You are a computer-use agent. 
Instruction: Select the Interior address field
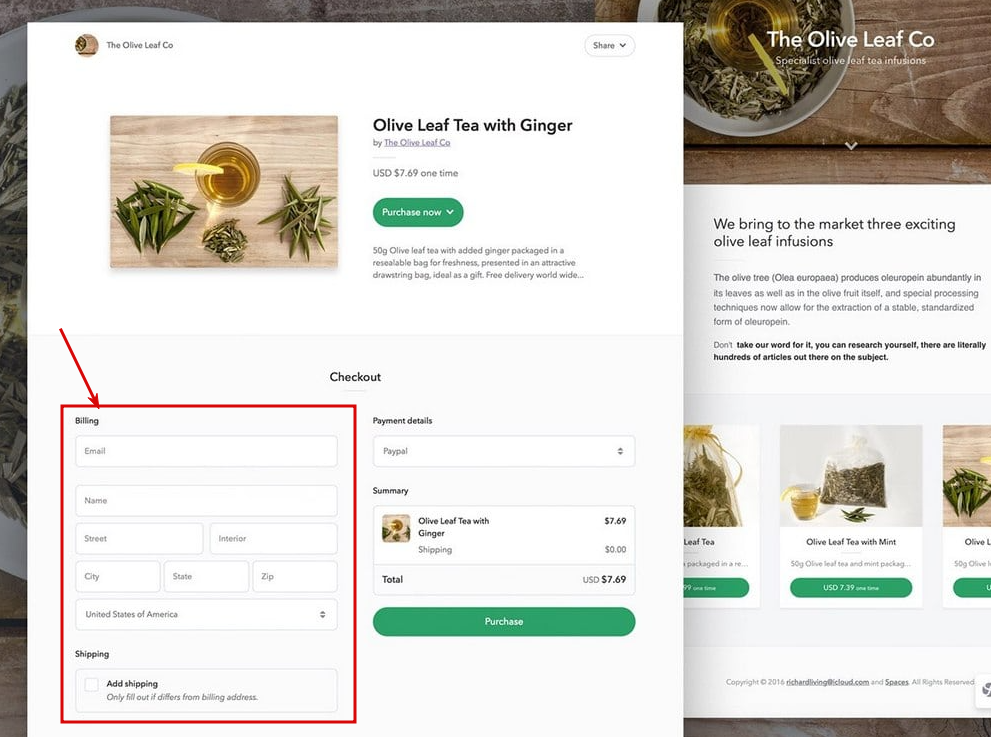point(273,538)
